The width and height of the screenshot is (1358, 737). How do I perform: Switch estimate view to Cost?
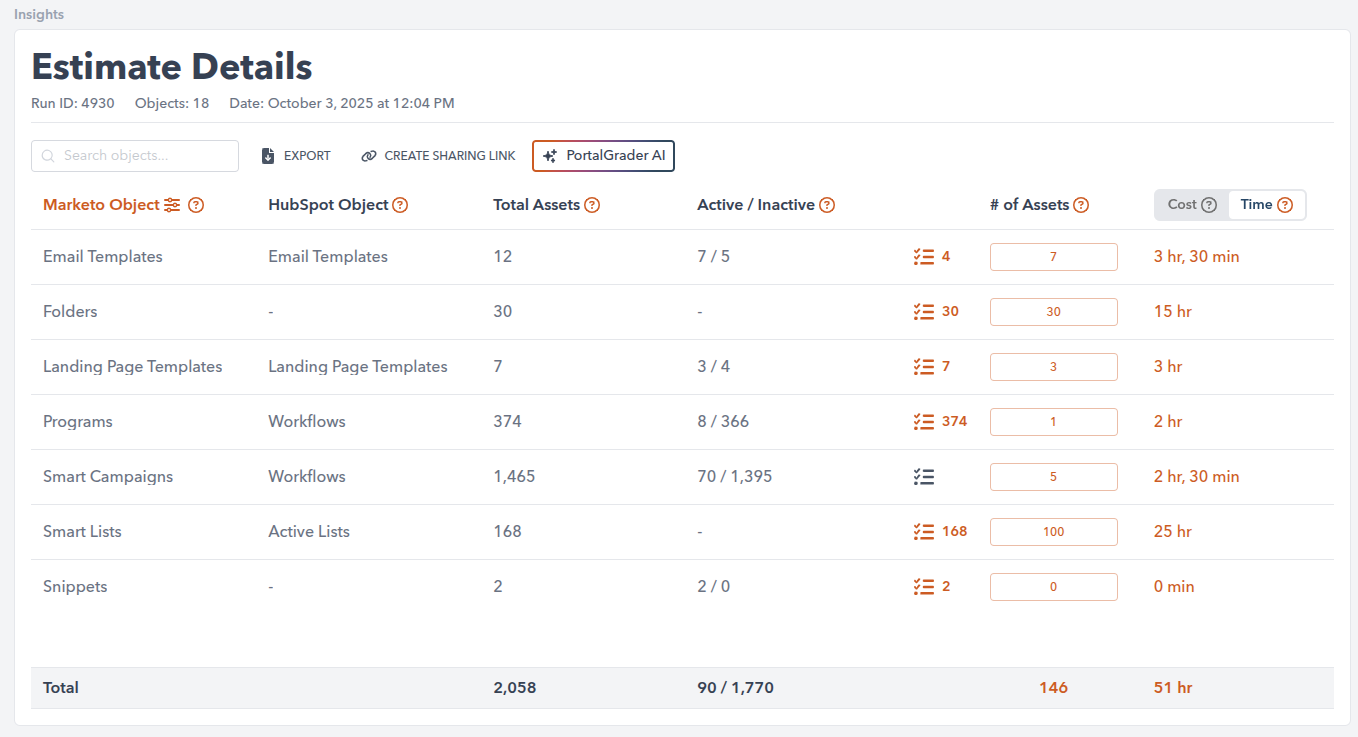click(x=1191, y=204)
